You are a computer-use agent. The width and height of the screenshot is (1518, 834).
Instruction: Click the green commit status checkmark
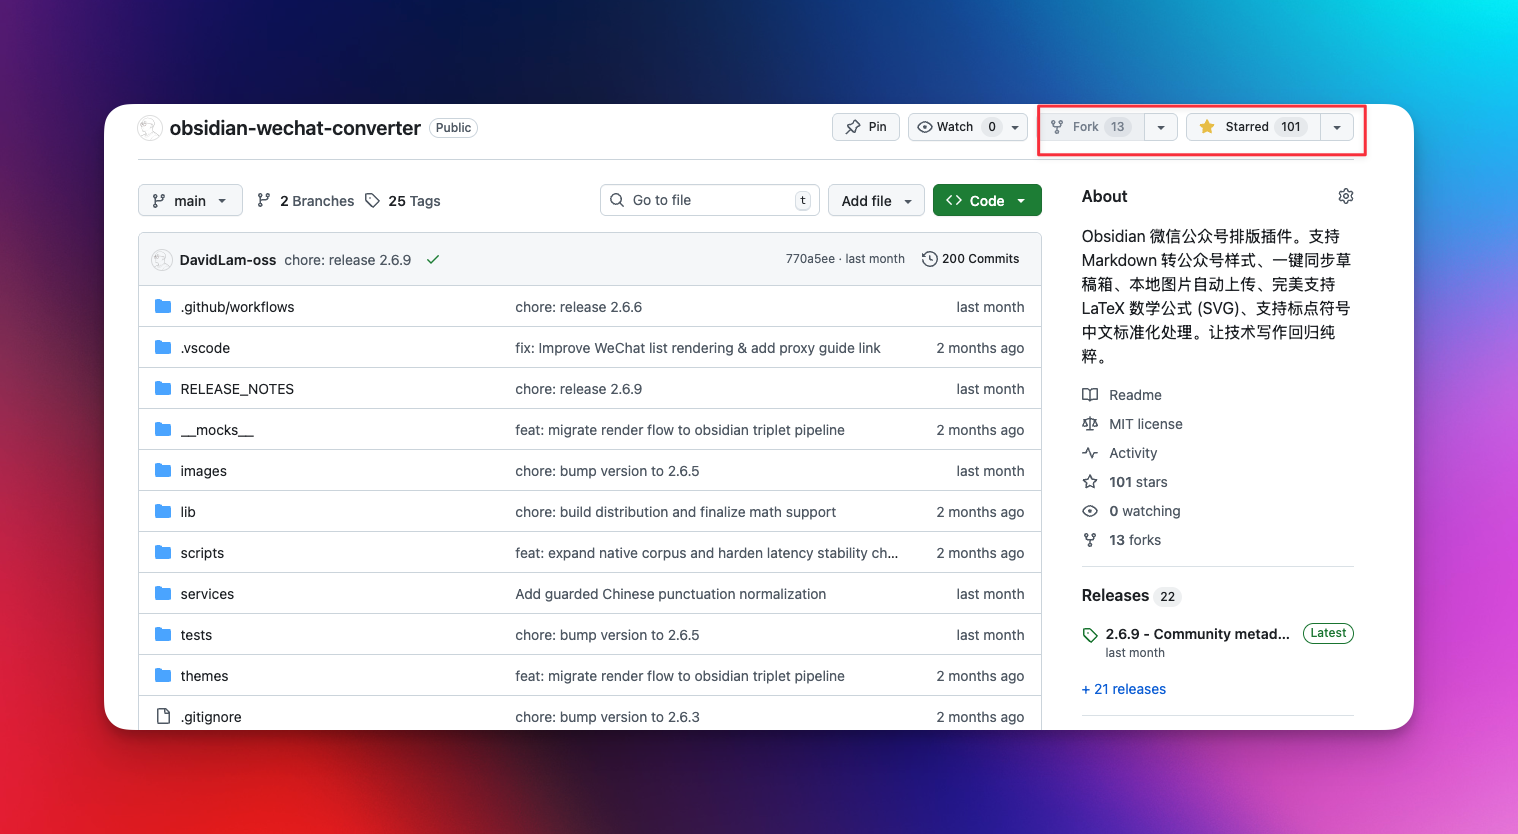pyautogui.click(x=433, y=259)
